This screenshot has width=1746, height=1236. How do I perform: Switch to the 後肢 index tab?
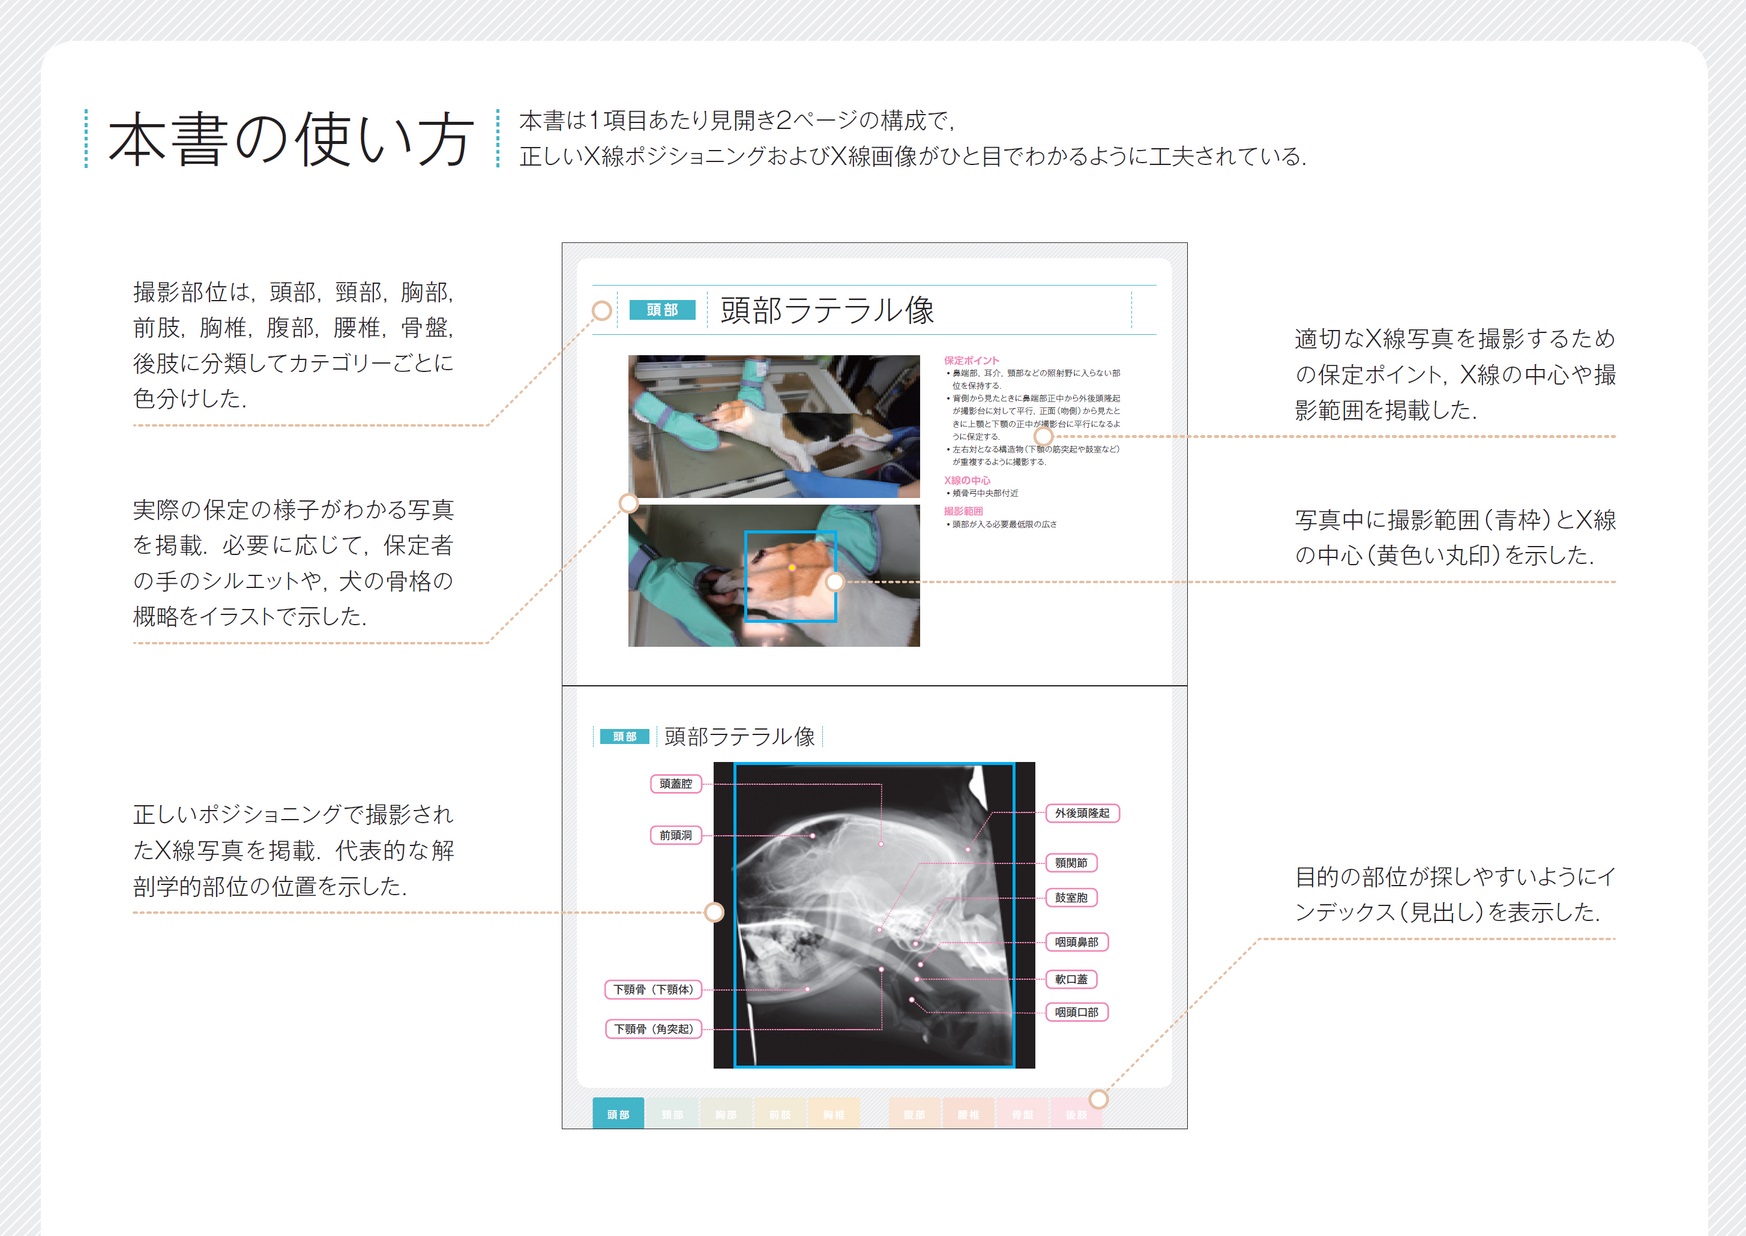1076,1114
